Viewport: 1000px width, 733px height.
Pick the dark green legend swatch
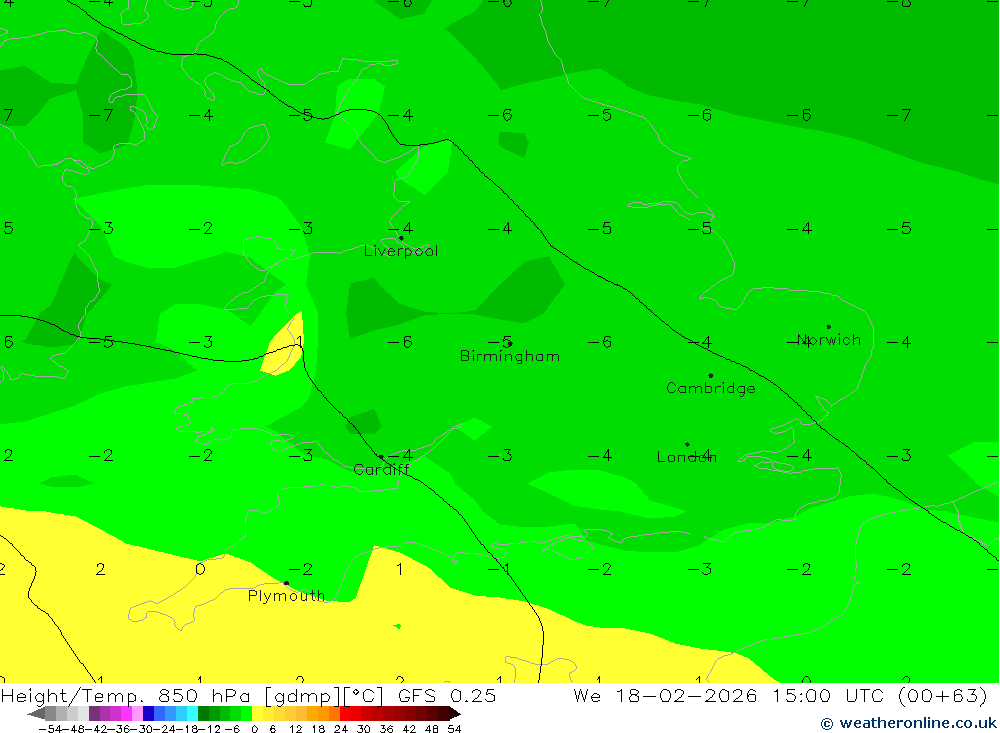pyautogui.click(x=203, y=713)
